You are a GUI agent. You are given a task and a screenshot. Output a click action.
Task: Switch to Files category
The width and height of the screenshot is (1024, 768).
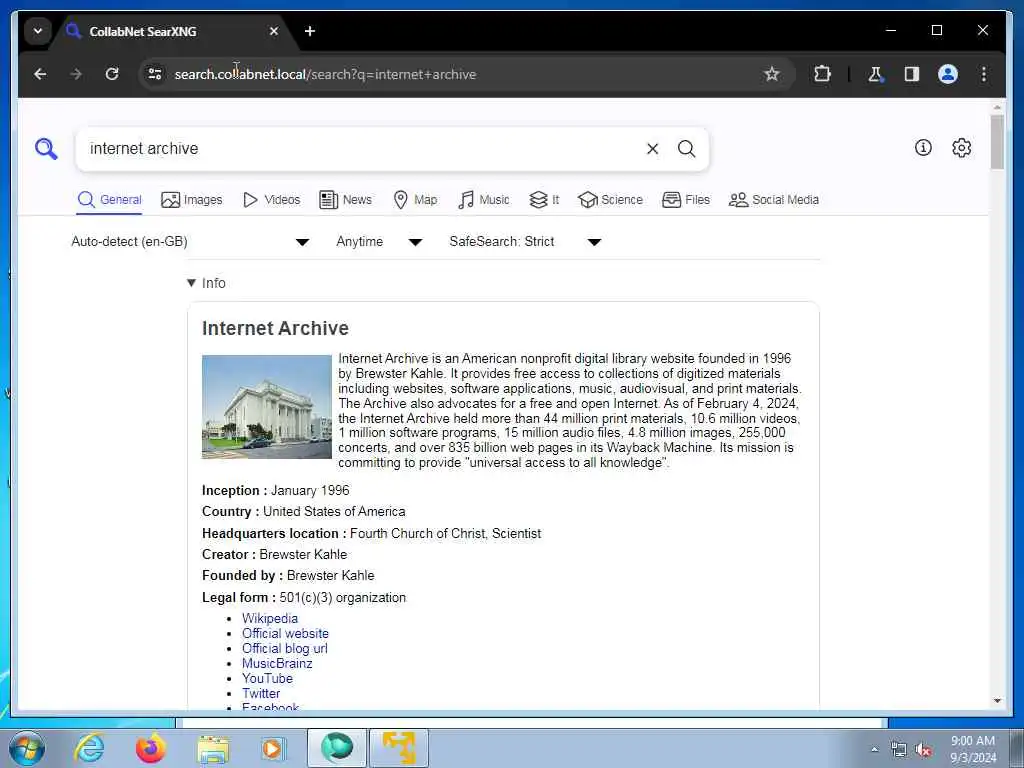pos(686,200)
